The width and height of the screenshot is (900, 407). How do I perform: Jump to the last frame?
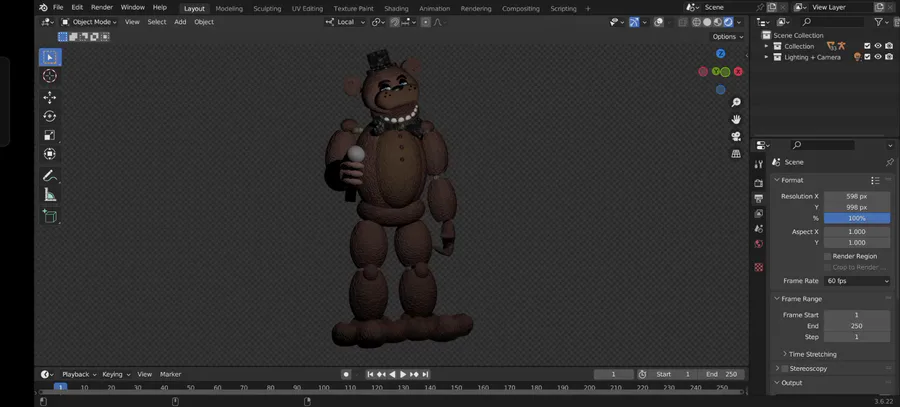coord(425,374)
